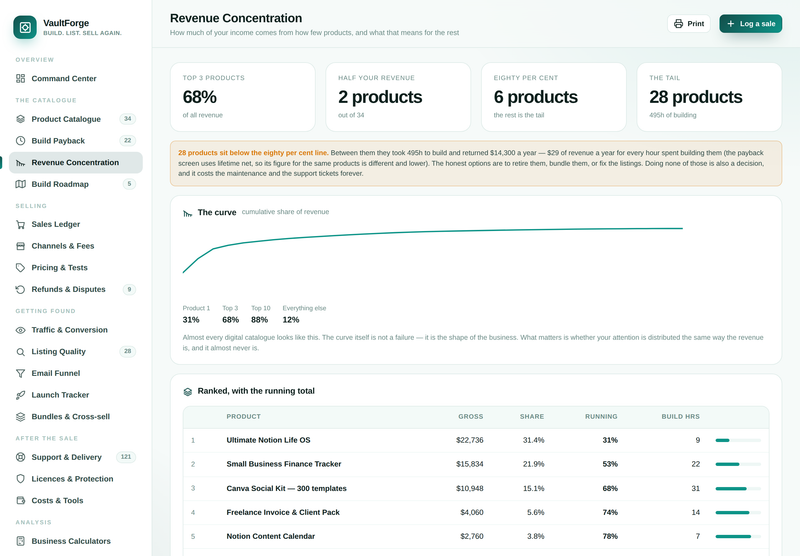Click the RUNNING column header

click(601, 417)
